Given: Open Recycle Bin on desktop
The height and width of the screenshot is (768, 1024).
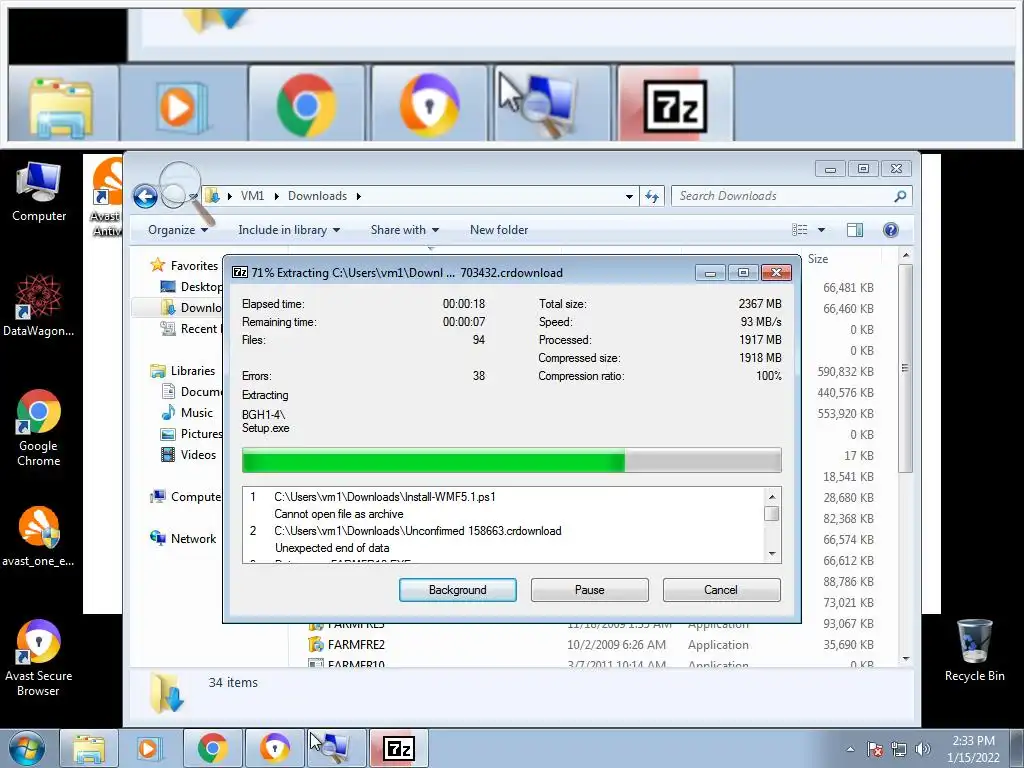Looking at the screenshot, I should [x=974, y=650].
